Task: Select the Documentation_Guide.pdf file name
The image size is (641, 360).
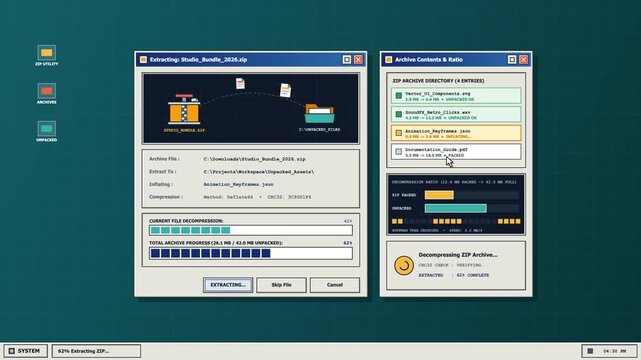Action: click(x=436, y=150)
